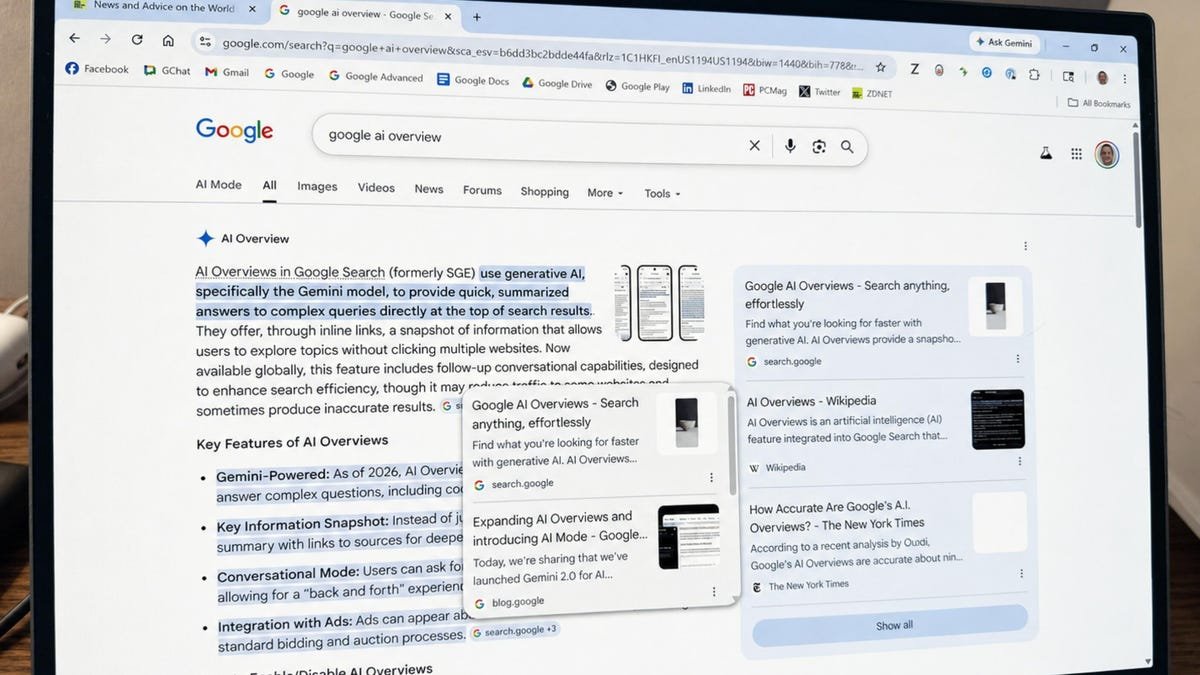Open the Search Labs flask icon
The width and height of the screenshot is (1200, 675).
pos(1047,153)
